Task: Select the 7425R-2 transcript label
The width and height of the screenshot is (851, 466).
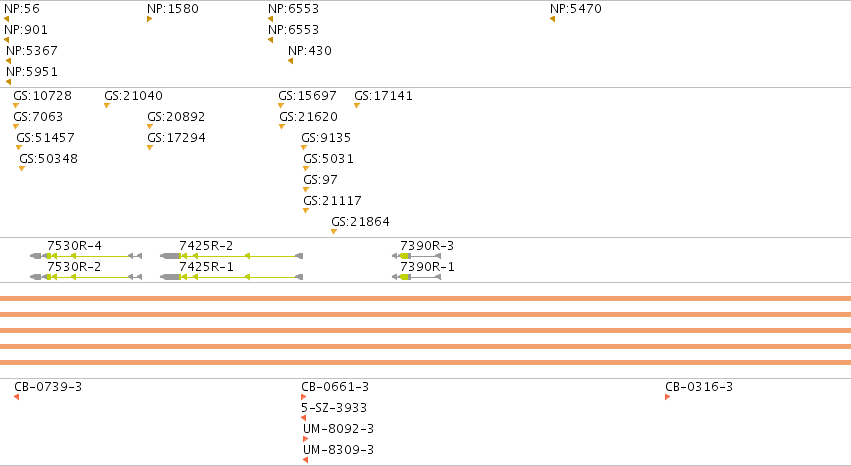Action: tap(206, 246)
